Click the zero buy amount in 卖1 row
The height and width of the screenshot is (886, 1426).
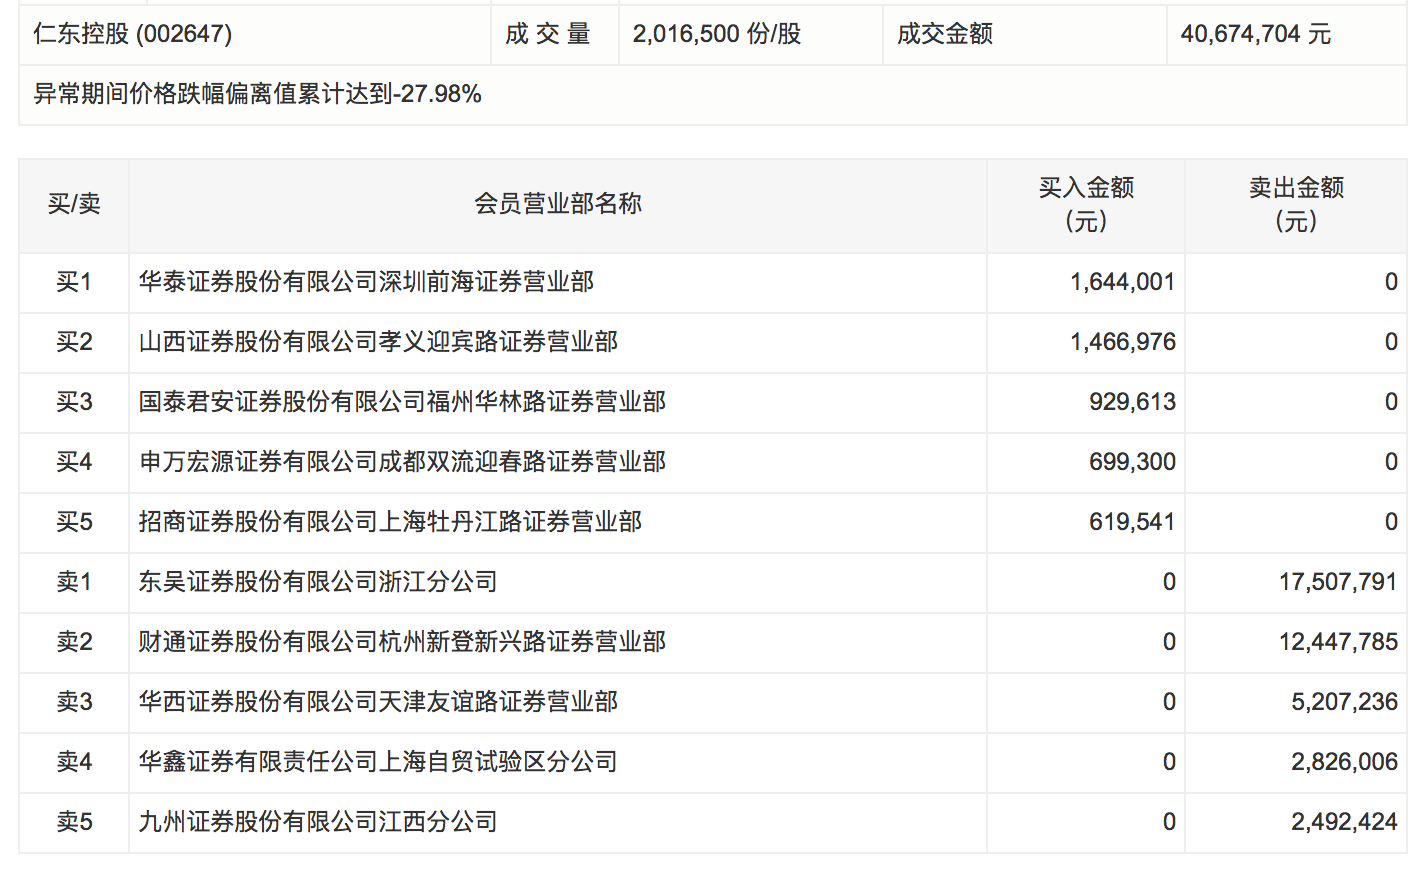1169,582
